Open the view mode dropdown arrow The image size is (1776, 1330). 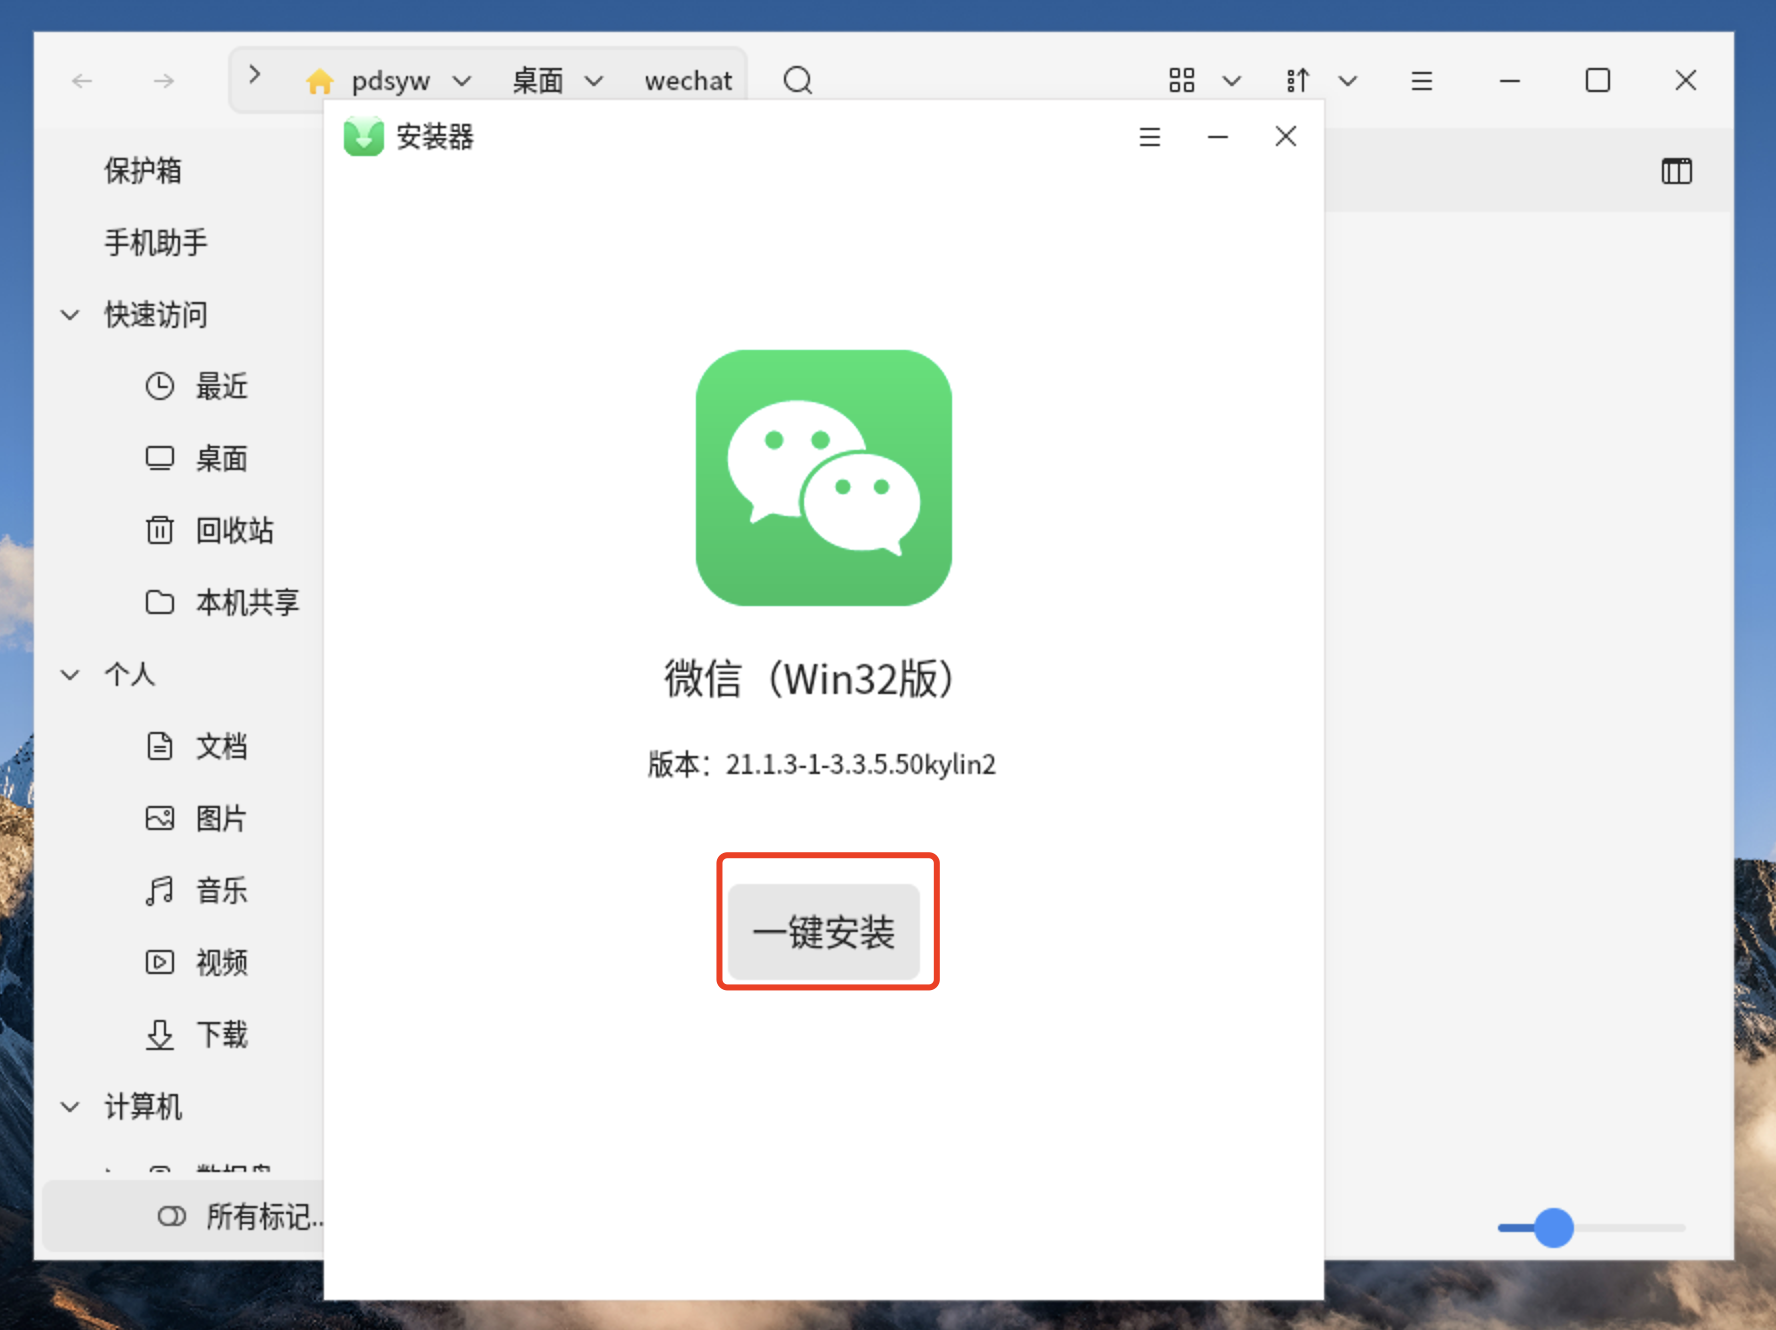coord(1231,81)
